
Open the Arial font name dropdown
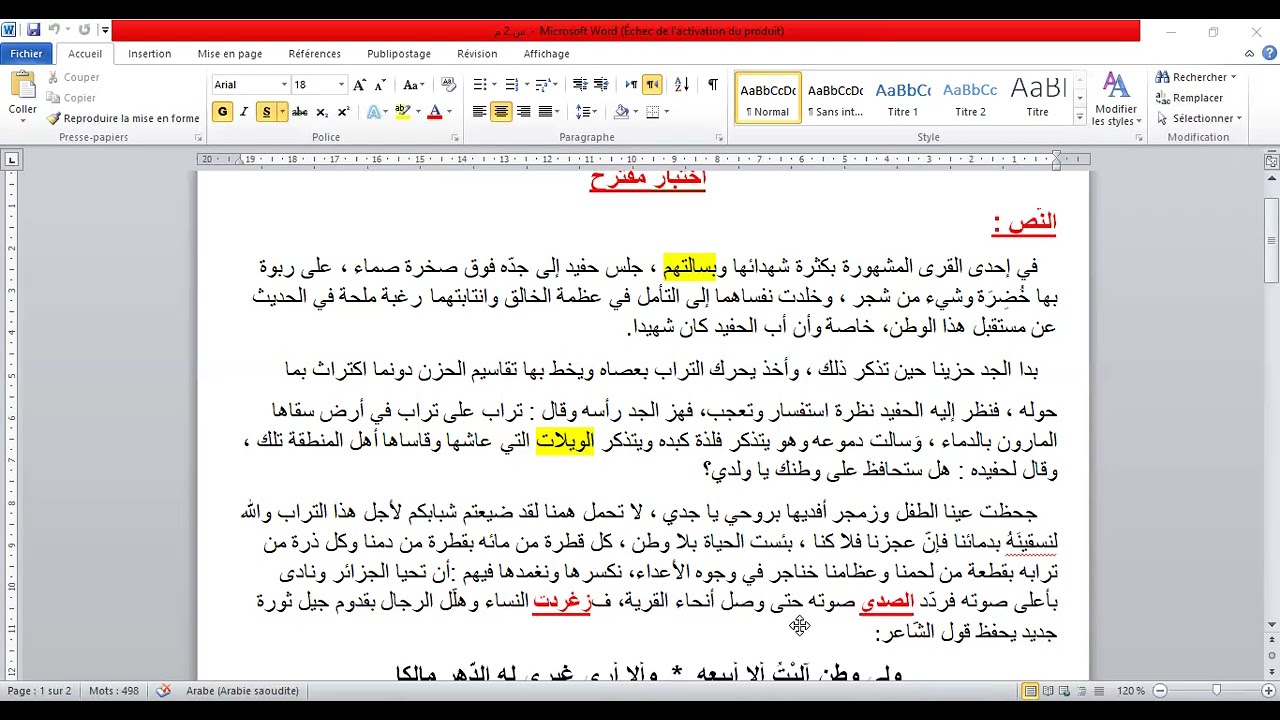(284, 85)
